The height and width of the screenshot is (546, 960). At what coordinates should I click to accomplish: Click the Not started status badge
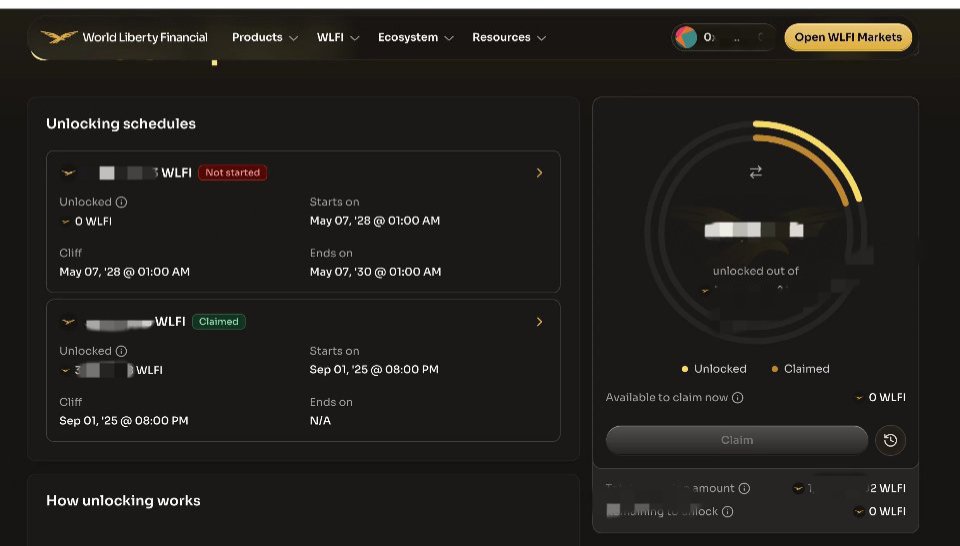pos(233,173)
